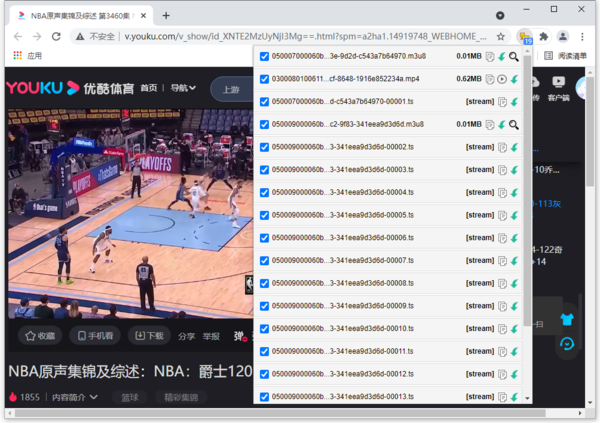Copy the link for the mp4 file

(490, 80)
